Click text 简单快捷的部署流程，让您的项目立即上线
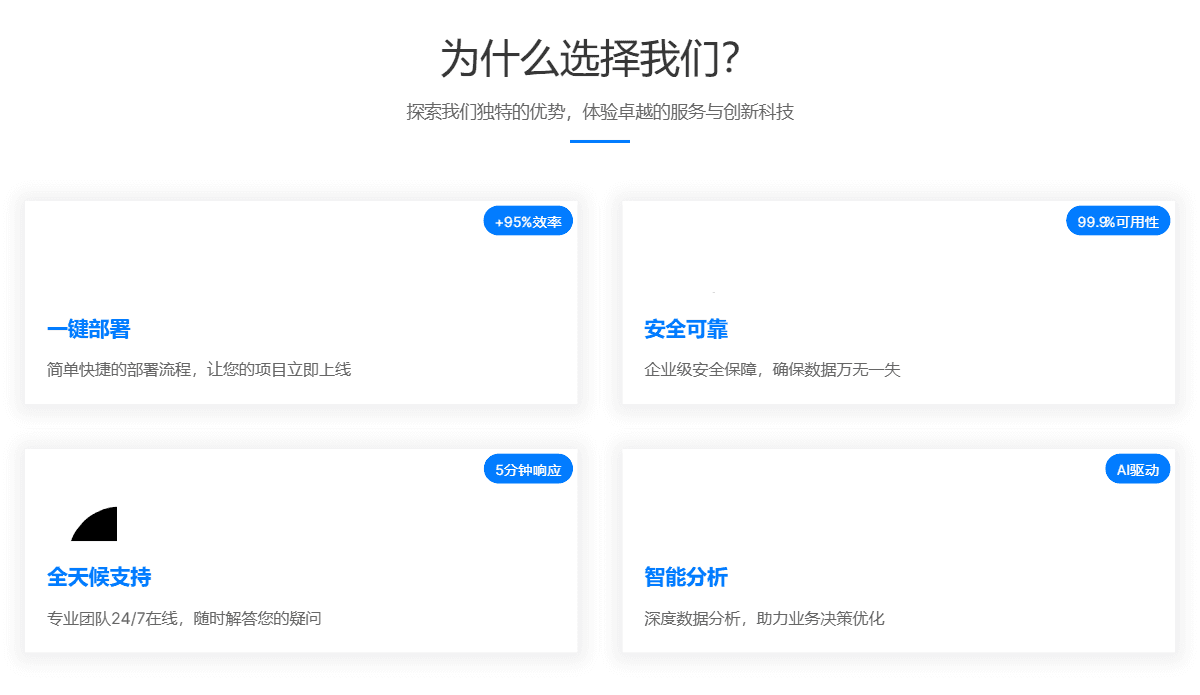Image resolution: width=1200 pixels, height=695 pixels. (x=199, y=369)
